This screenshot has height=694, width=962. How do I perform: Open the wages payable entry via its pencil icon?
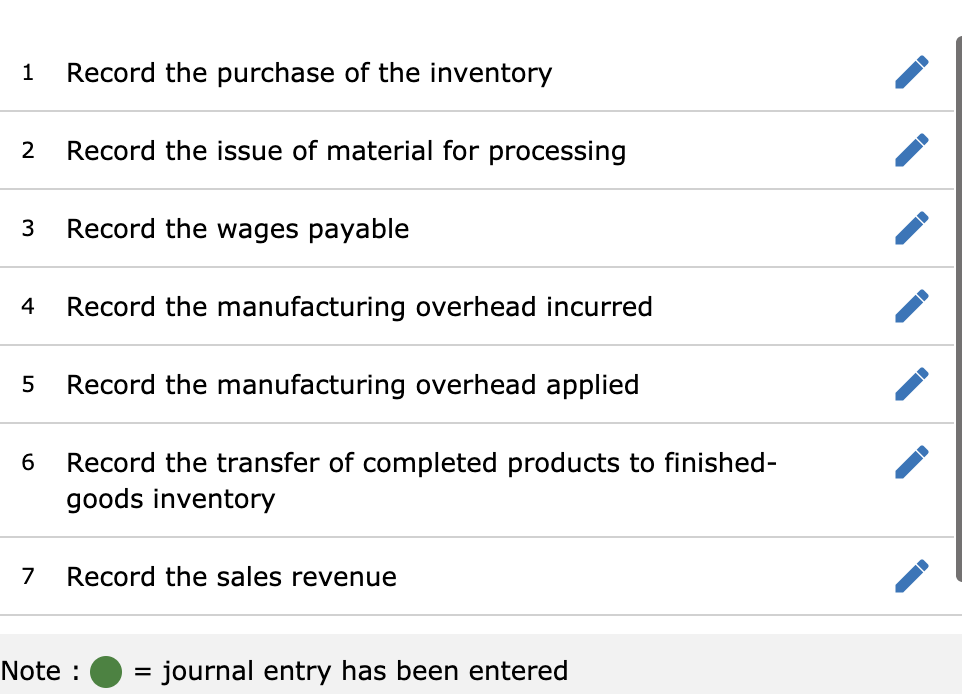click(x=912, y=228)
